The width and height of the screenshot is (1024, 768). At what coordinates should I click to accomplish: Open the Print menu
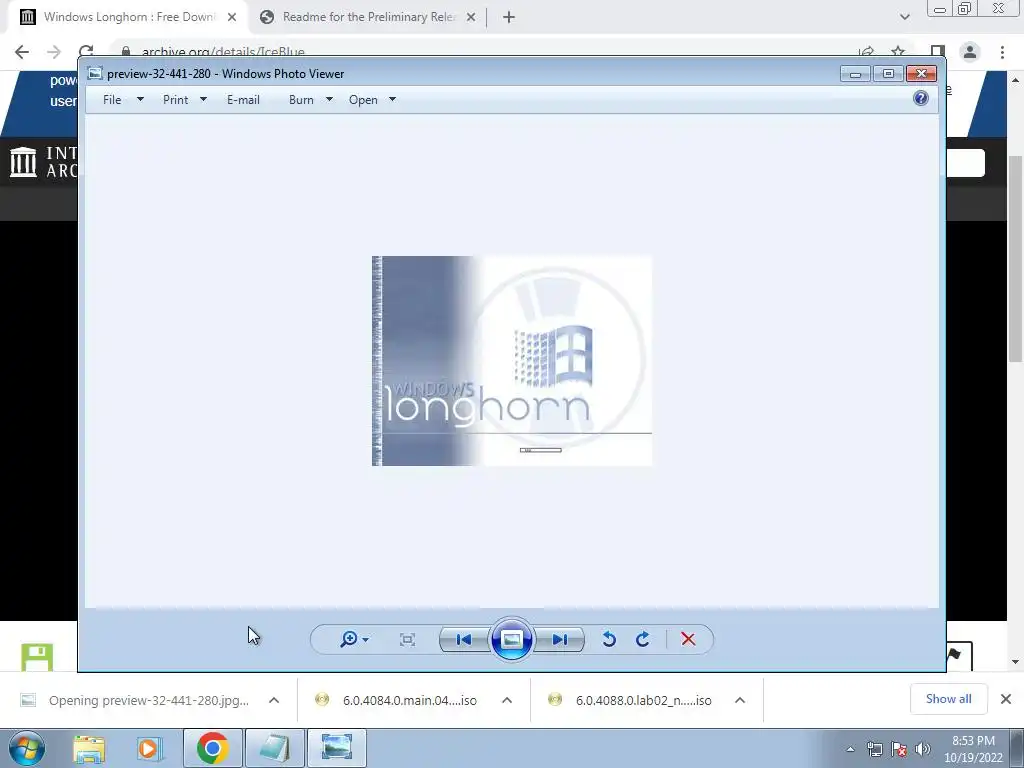[185, 100]
